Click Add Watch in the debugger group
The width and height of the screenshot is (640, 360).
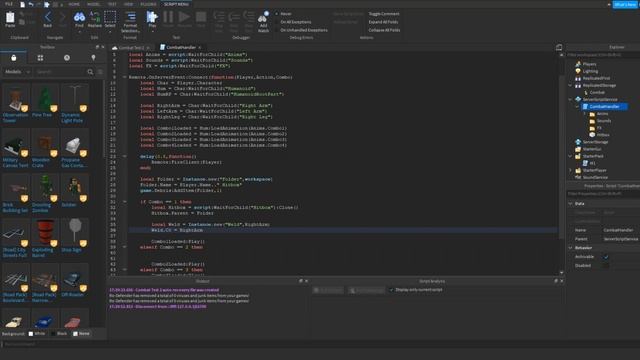(263, 22)
